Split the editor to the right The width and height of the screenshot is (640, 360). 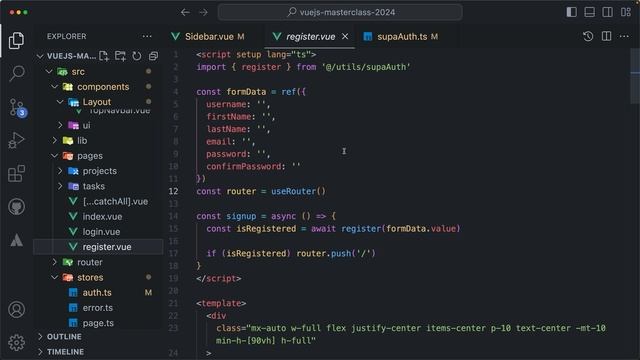607,36
